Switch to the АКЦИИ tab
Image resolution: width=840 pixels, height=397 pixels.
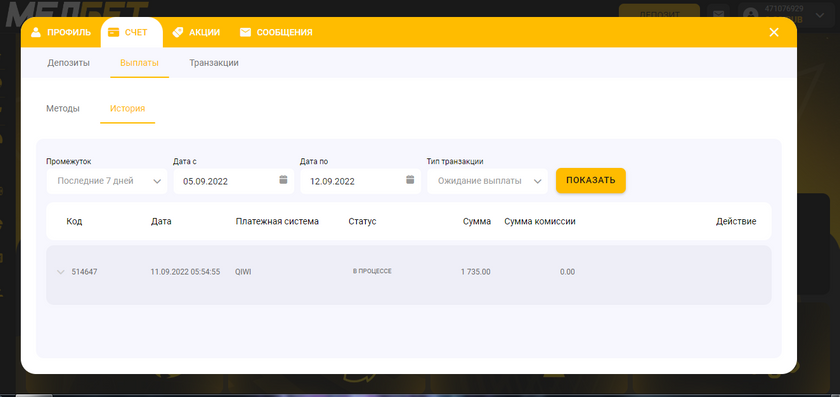click(196, 32)
